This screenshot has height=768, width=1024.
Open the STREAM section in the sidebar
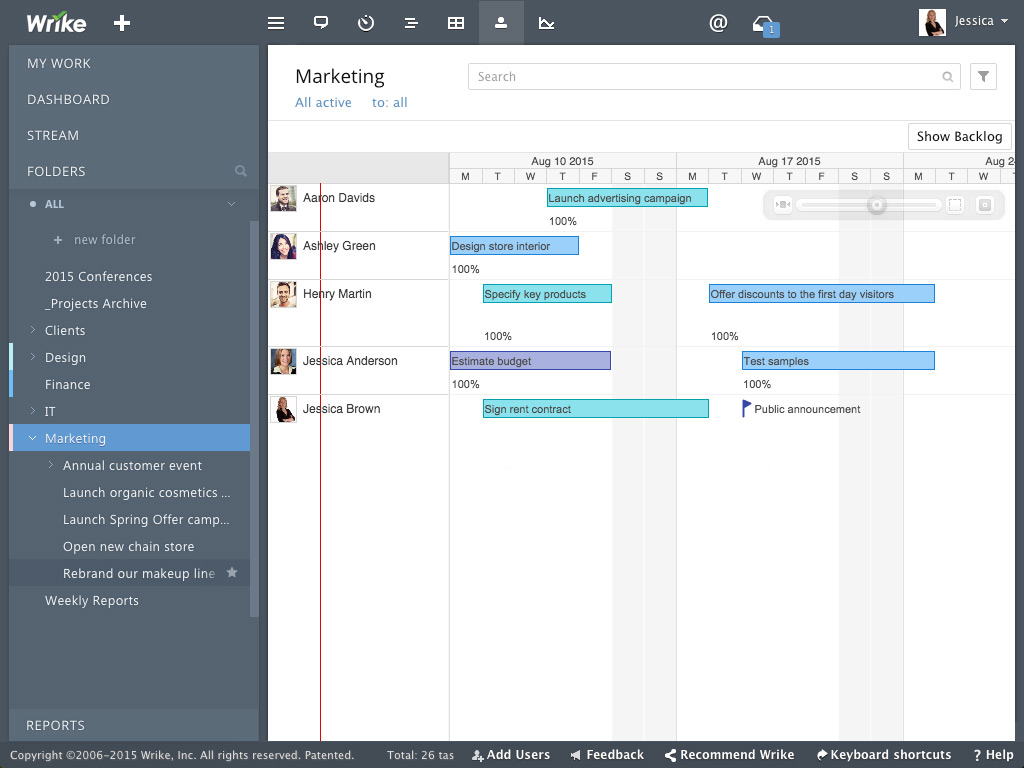click(x=53, y=135)
